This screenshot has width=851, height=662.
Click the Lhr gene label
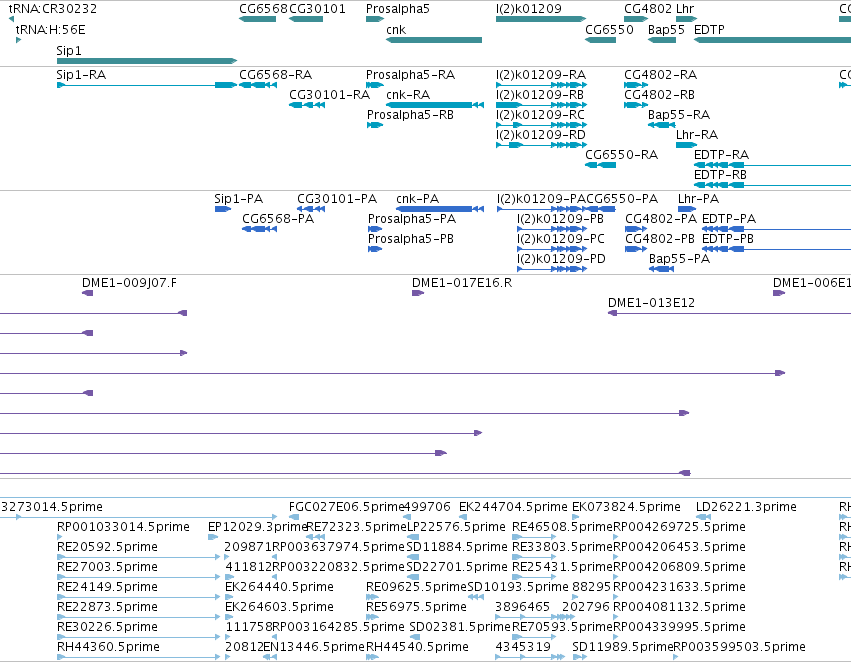coord(685,9)
